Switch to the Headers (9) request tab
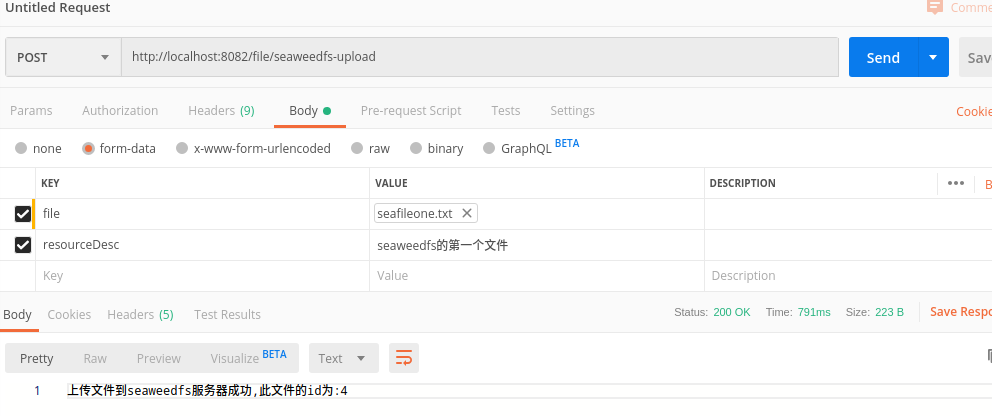 [x=221, y=110]
